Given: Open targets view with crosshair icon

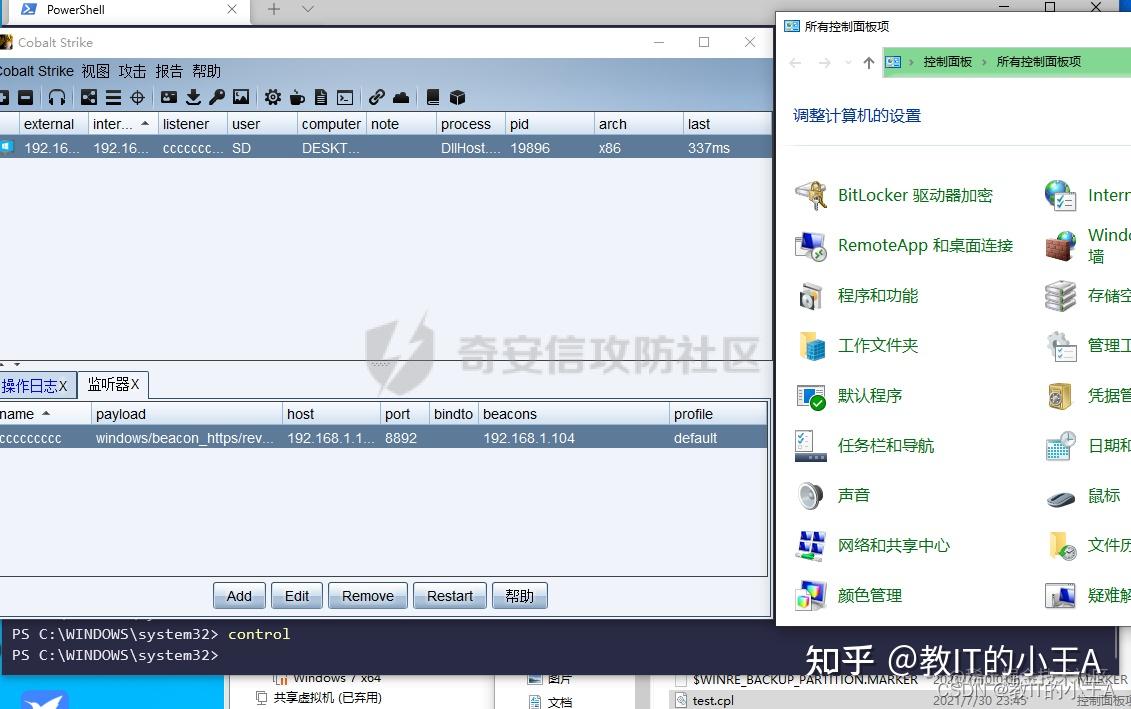Looking at the screenshot, I should pyautogui.click(x=138, y=97).
